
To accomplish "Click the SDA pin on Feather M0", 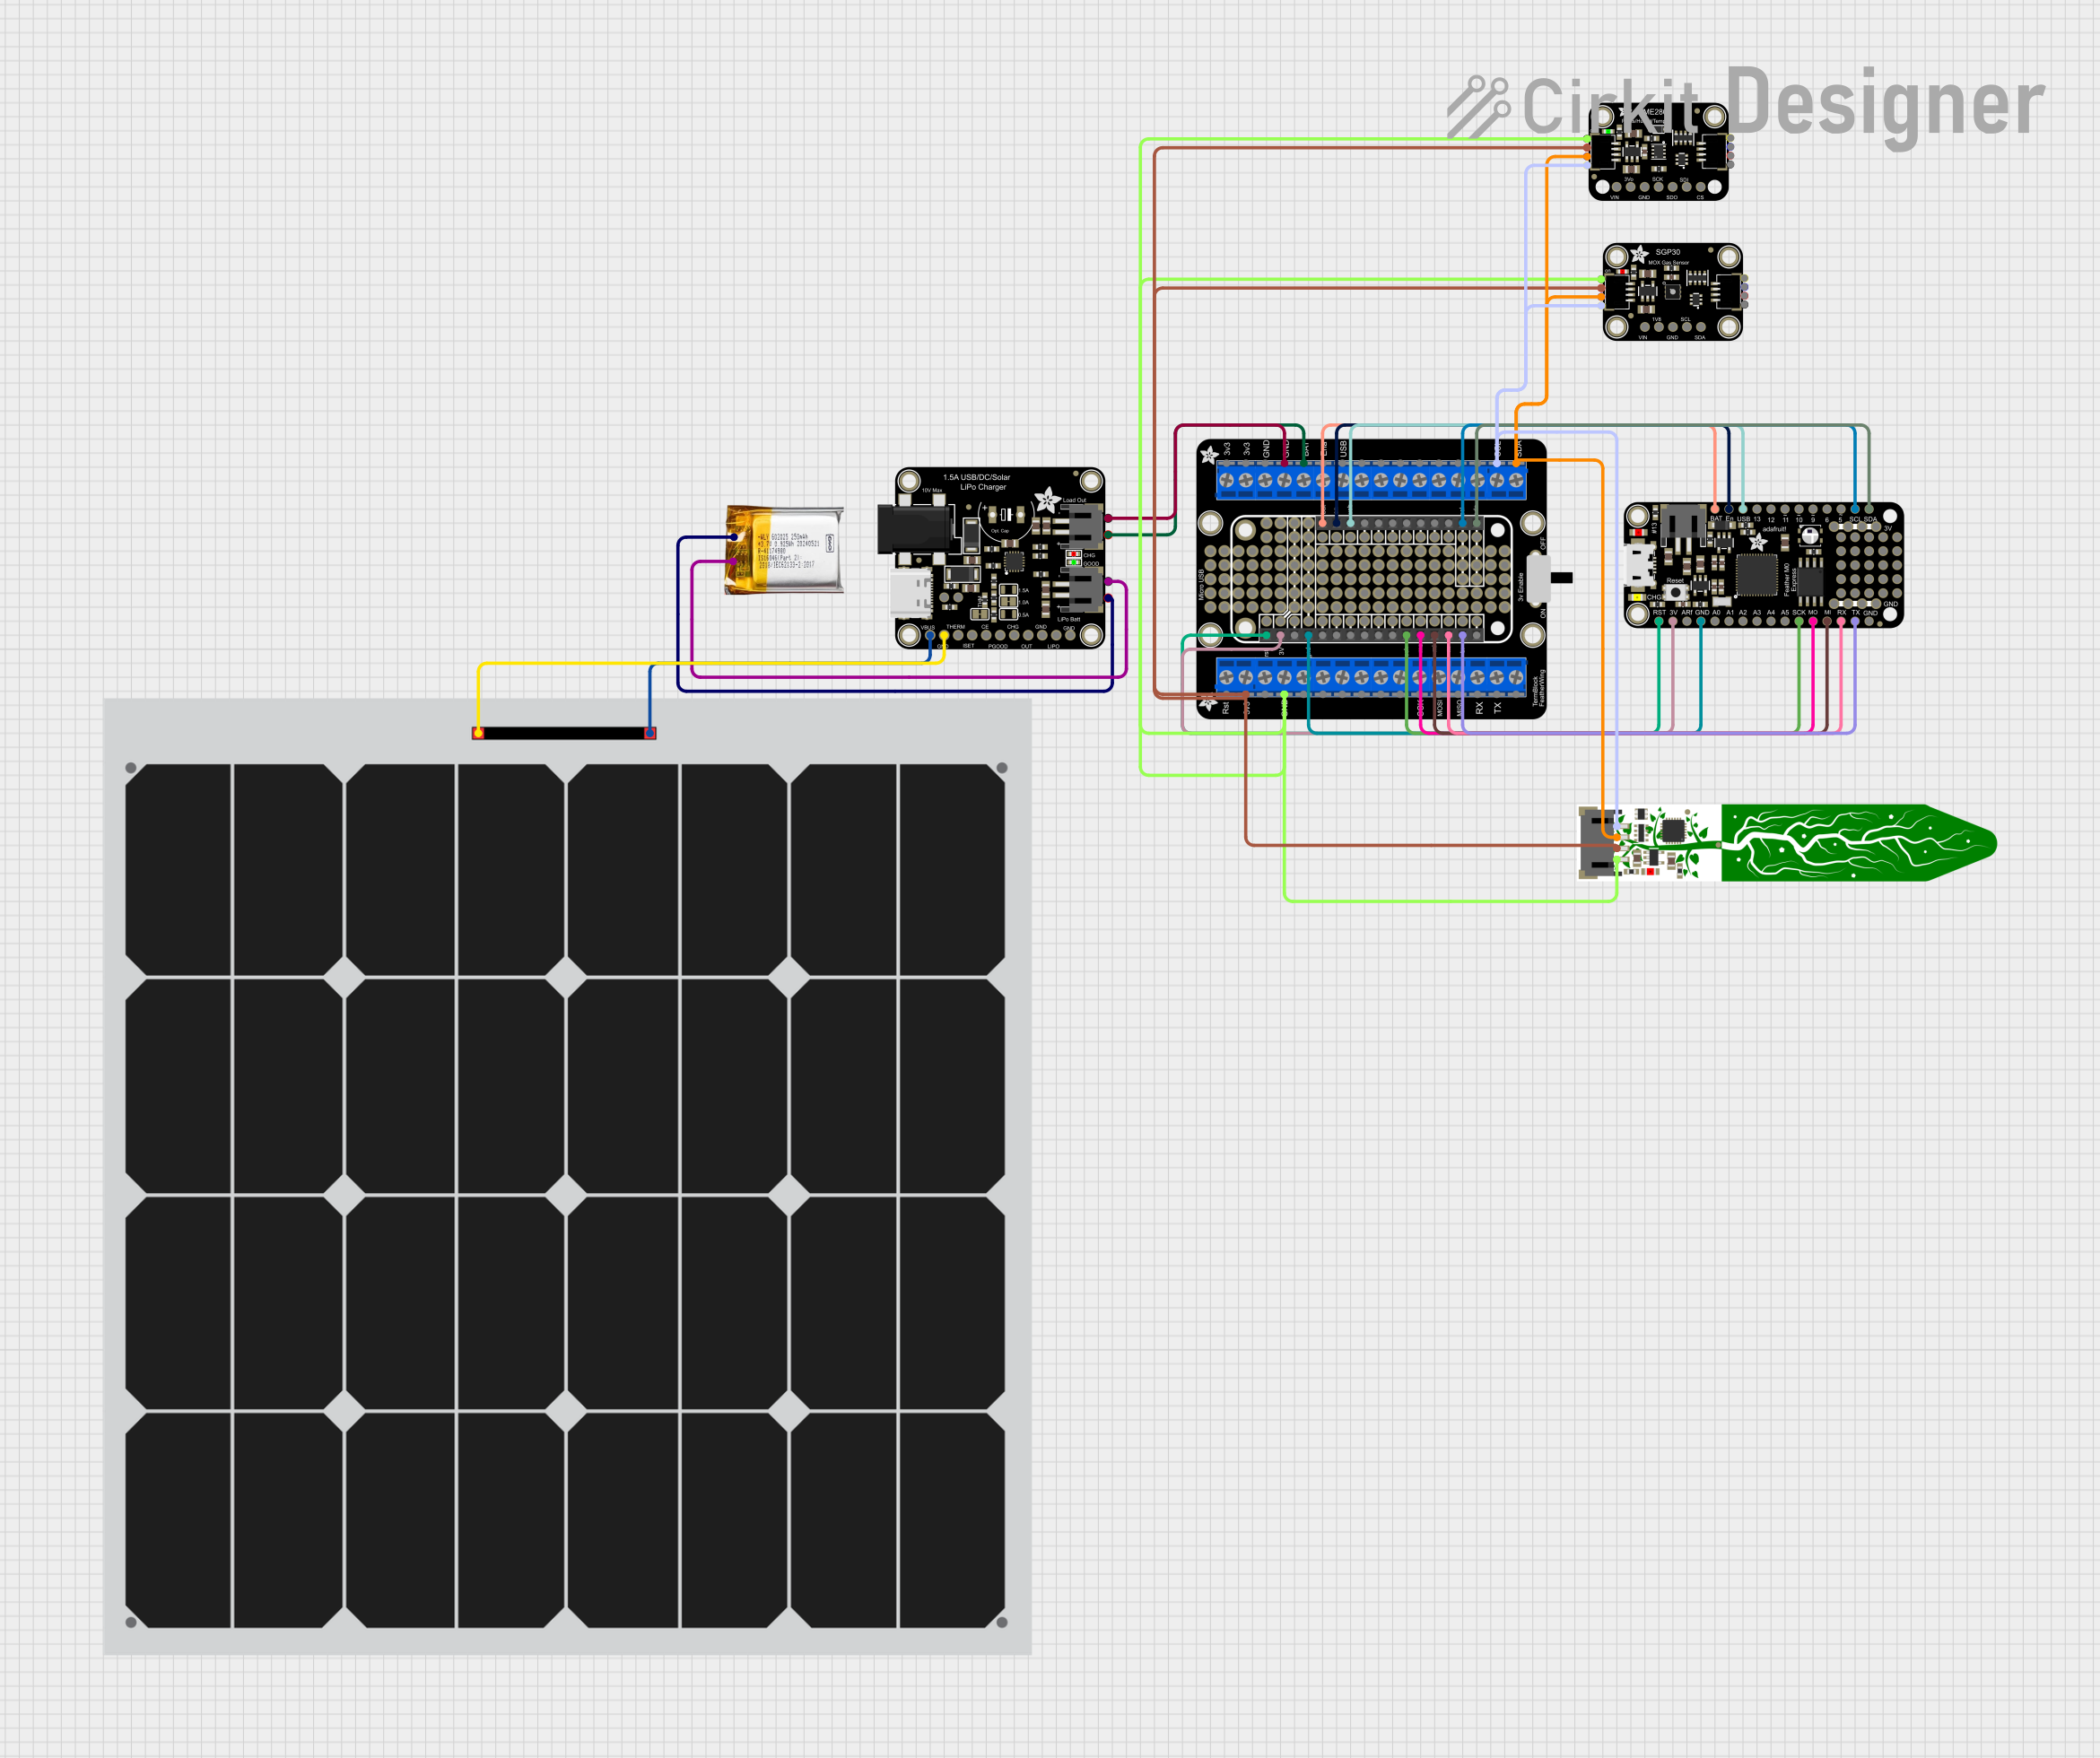I will pos(1869,509).
